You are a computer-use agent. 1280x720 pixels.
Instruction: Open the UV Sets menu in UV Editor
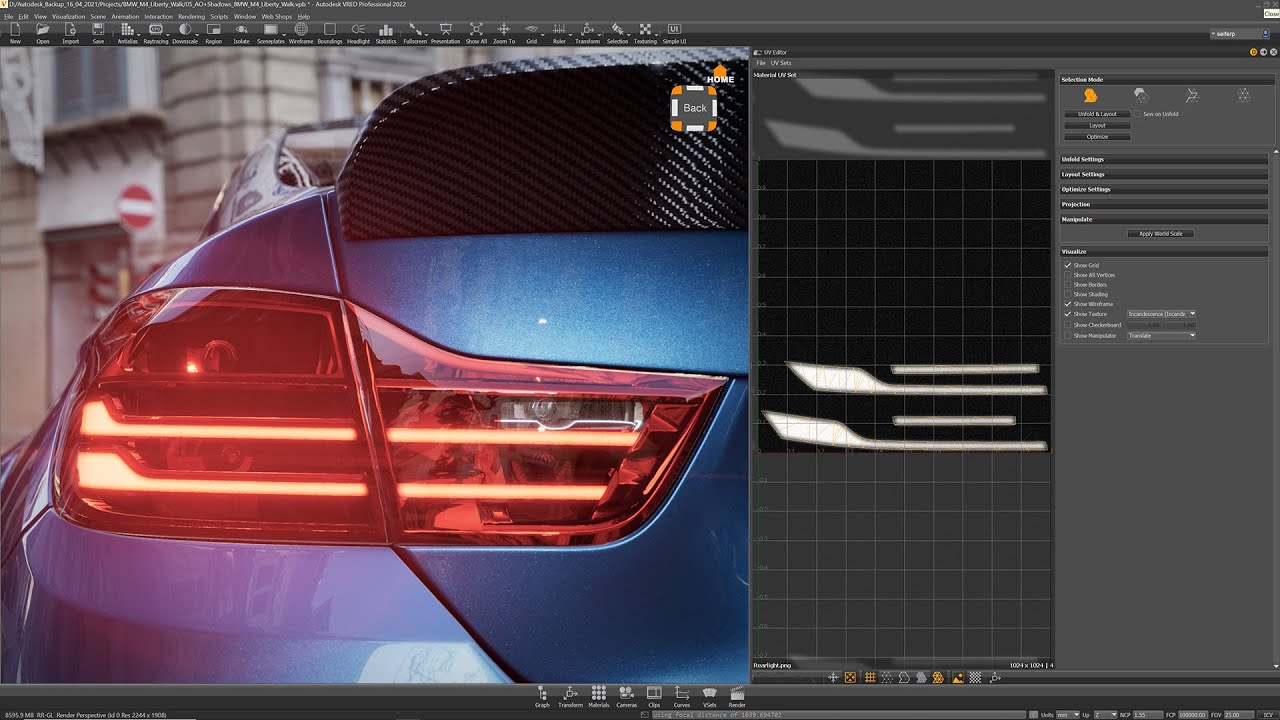coord(780,63)
